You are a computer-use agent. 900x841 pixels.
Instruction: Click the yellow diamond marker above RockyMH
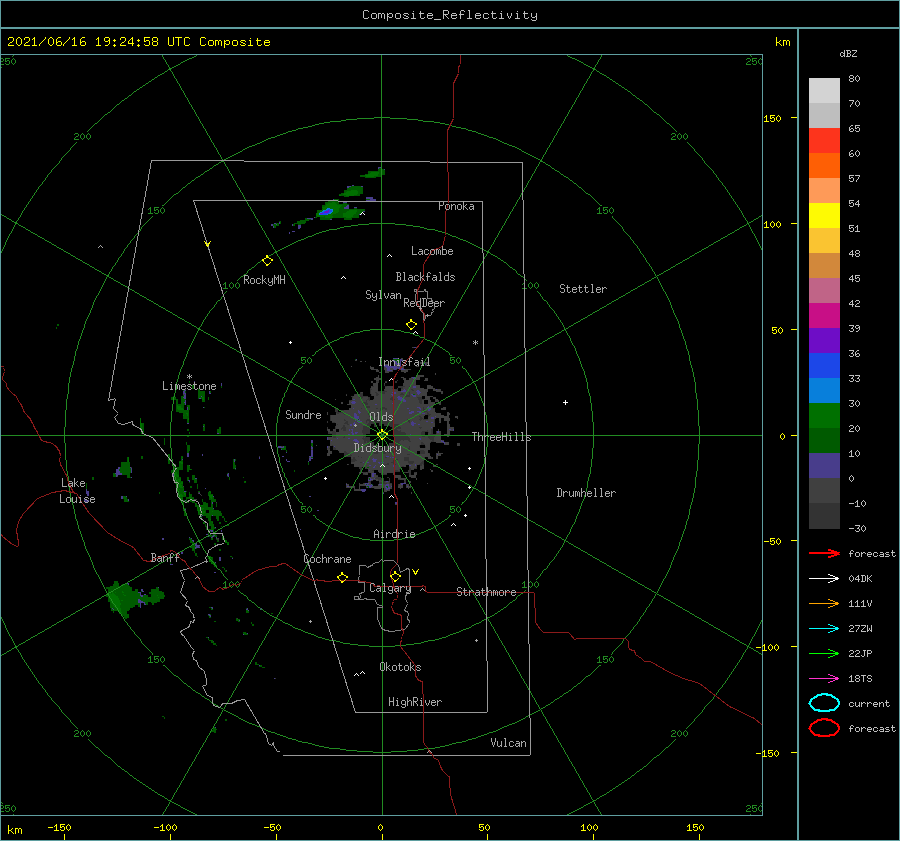pos(267,261)
